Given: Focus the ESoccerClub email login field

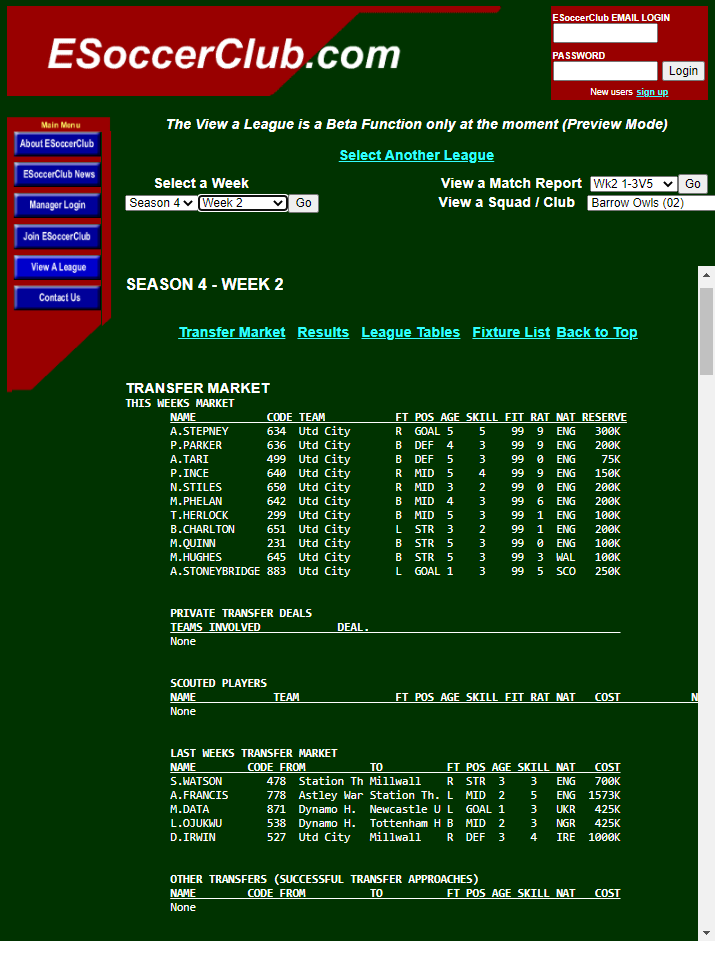Looking at the screenshot, I should (605, 33).
